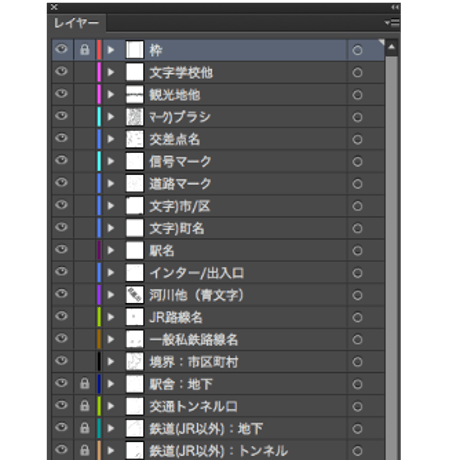Expand the インター/出入口 layer

(111, 273)
